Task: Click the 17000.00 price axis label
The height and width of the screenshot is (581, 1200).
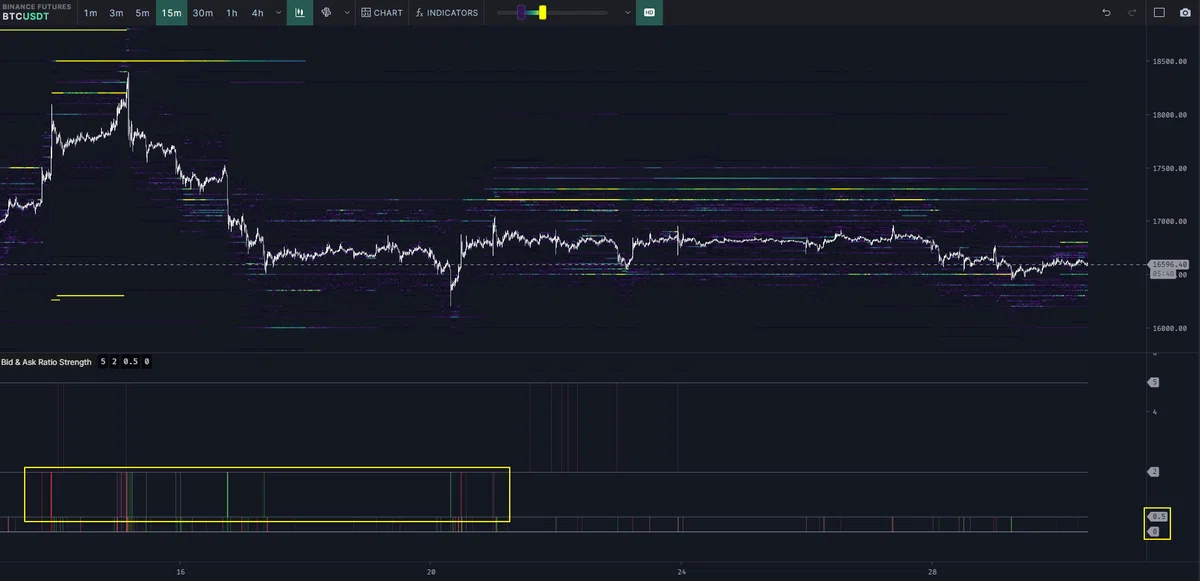Action: [1169, 222]
